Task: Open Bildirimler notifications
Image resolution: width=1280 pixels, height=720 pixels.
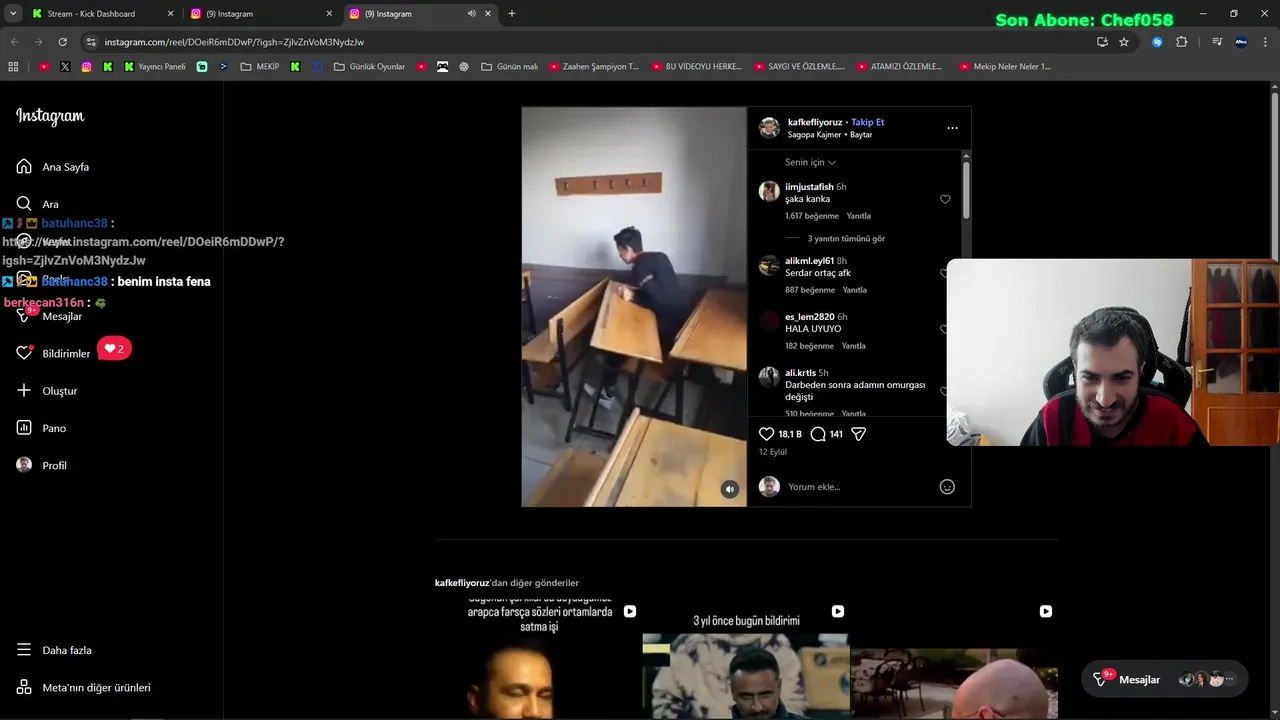Action: point(53,353)
